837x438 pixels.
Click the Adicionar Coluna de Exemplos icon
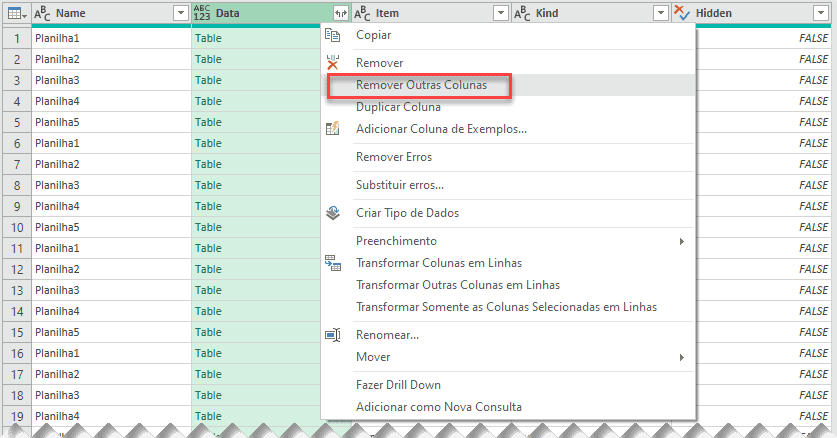(x=333, y=129)
